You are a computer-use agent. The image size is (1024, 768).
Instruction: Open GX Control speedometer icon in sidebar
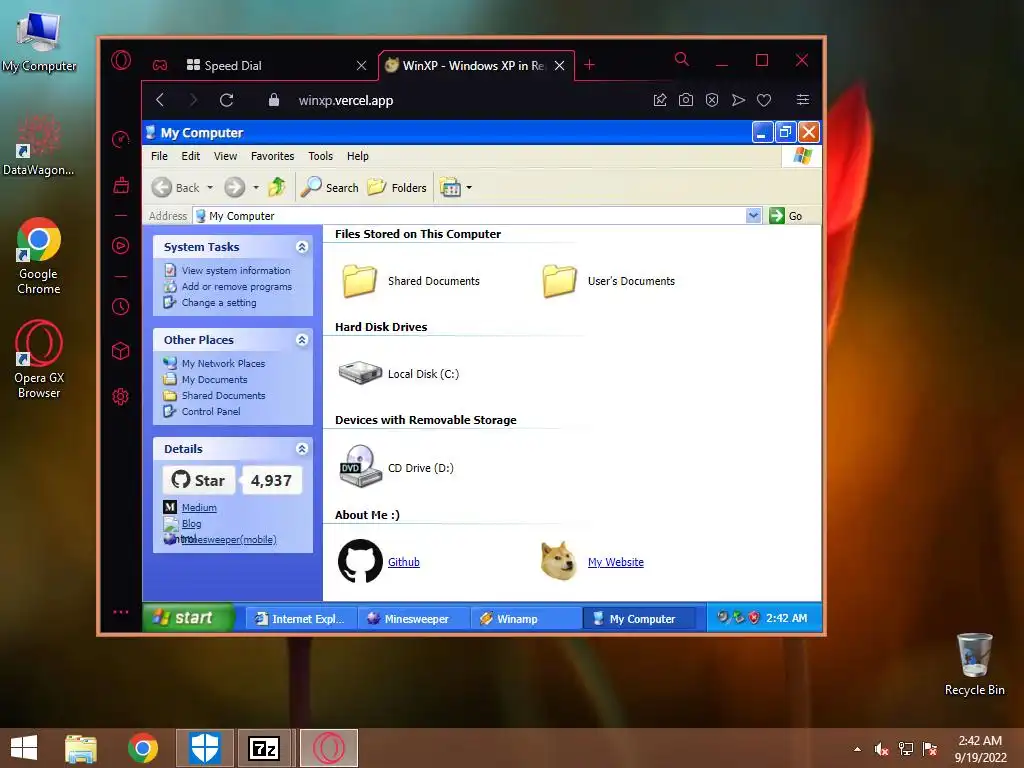(x=121, y=139)
